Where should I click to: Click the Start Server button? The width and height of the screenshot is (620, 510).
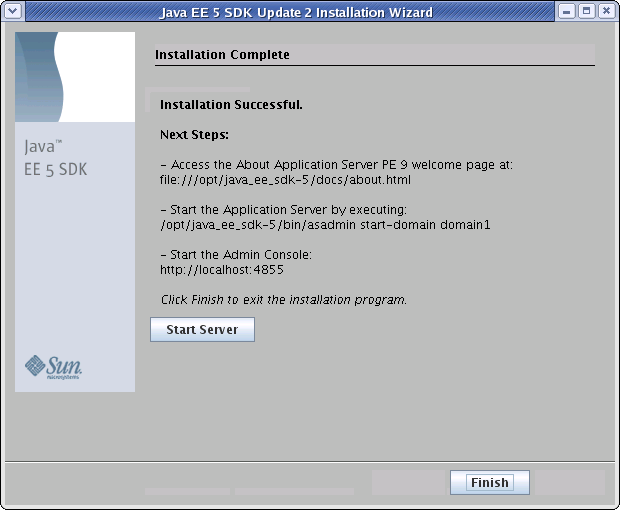tap(202, 329)
